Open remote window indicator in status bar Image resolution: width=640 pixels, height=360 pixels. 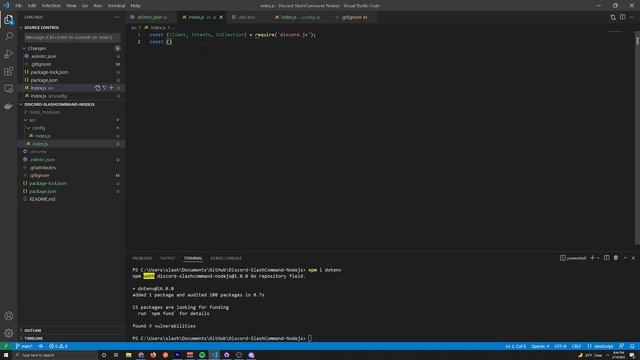(6, 346)
